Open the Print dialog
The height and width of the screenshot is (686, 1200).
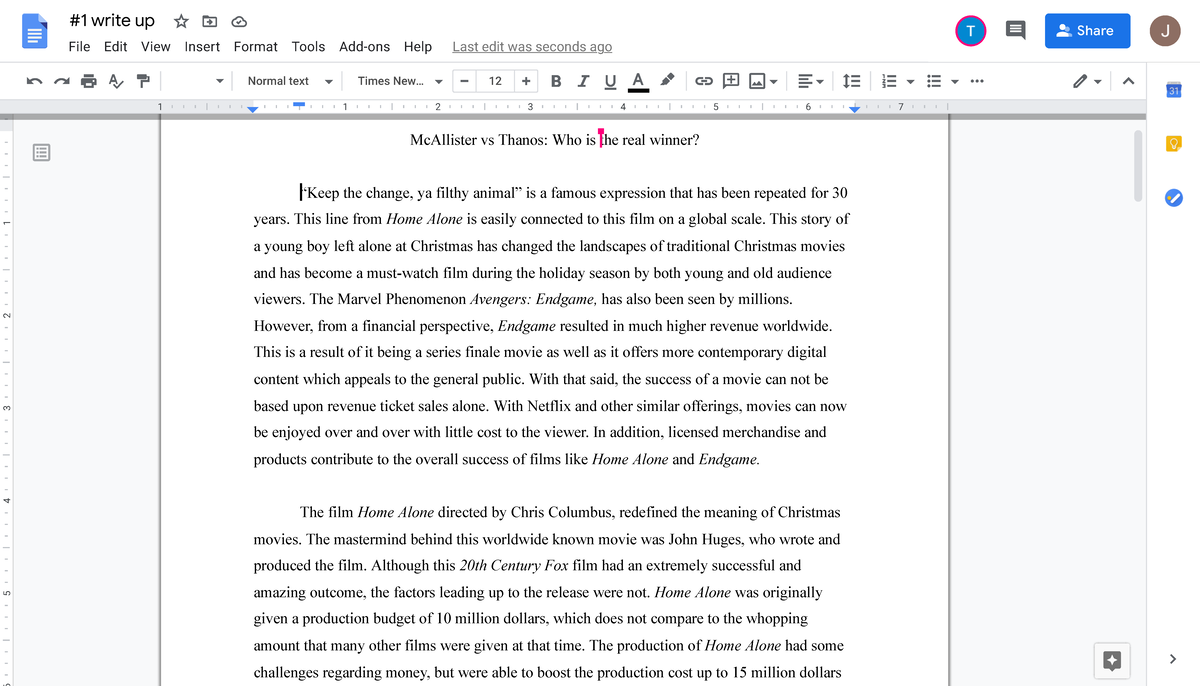[88, 81]
